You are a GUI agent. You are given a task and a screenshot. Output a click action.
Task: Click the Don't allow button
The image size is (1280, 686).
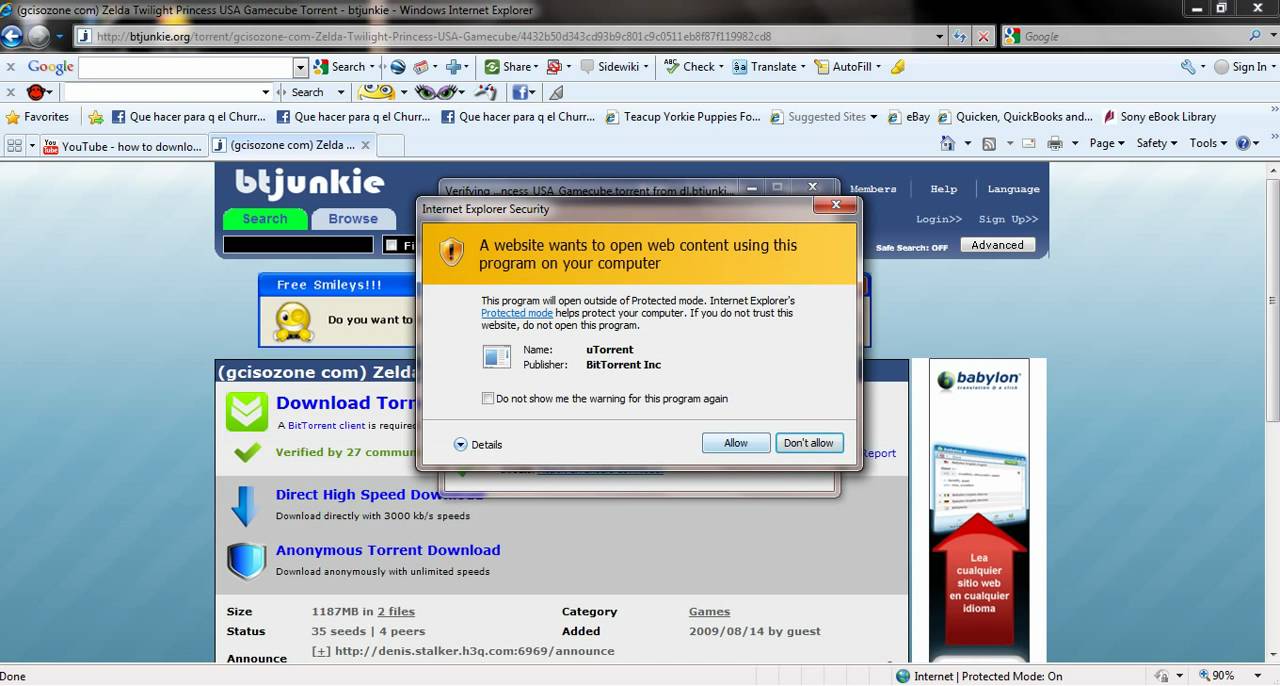809,443
